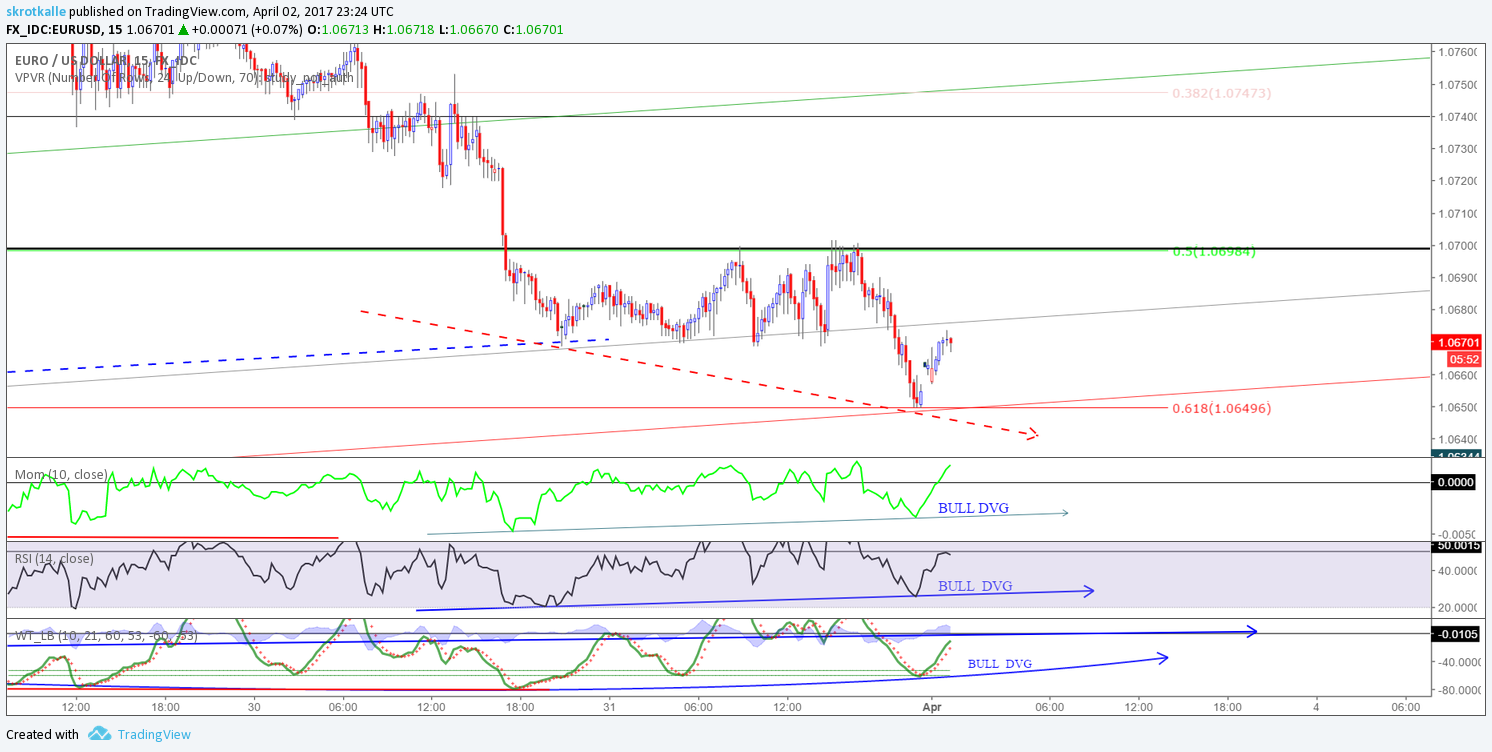Screen dimensions: 1492x752
Task: Click the Apr label on time axis
Action: 932,707
